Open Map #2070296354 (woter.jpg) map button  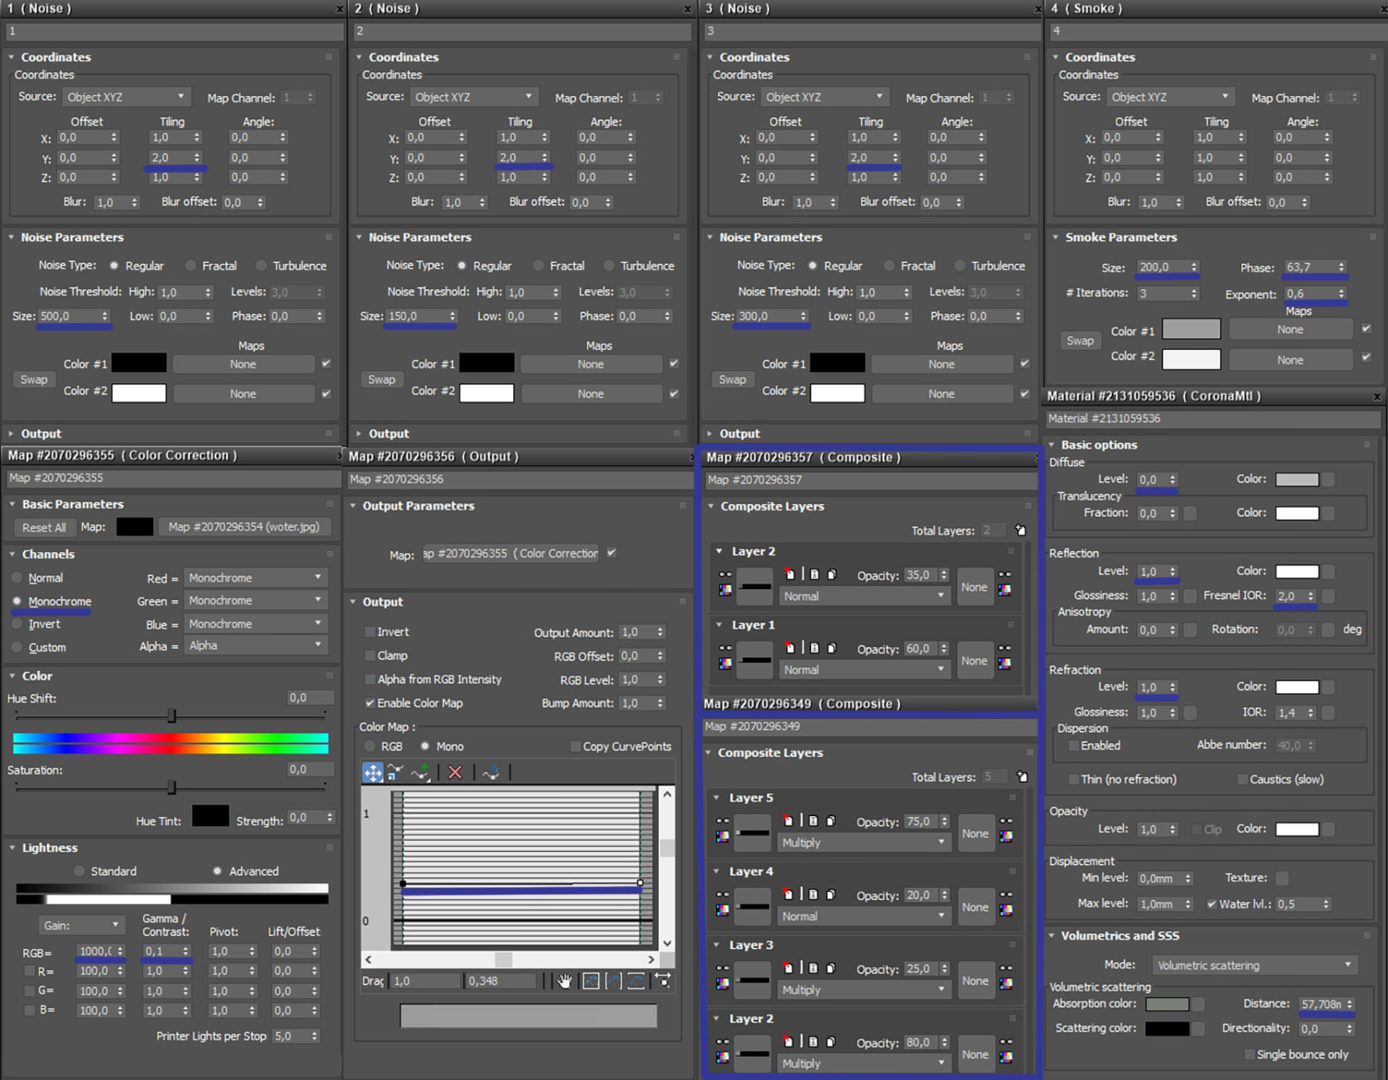244,527
